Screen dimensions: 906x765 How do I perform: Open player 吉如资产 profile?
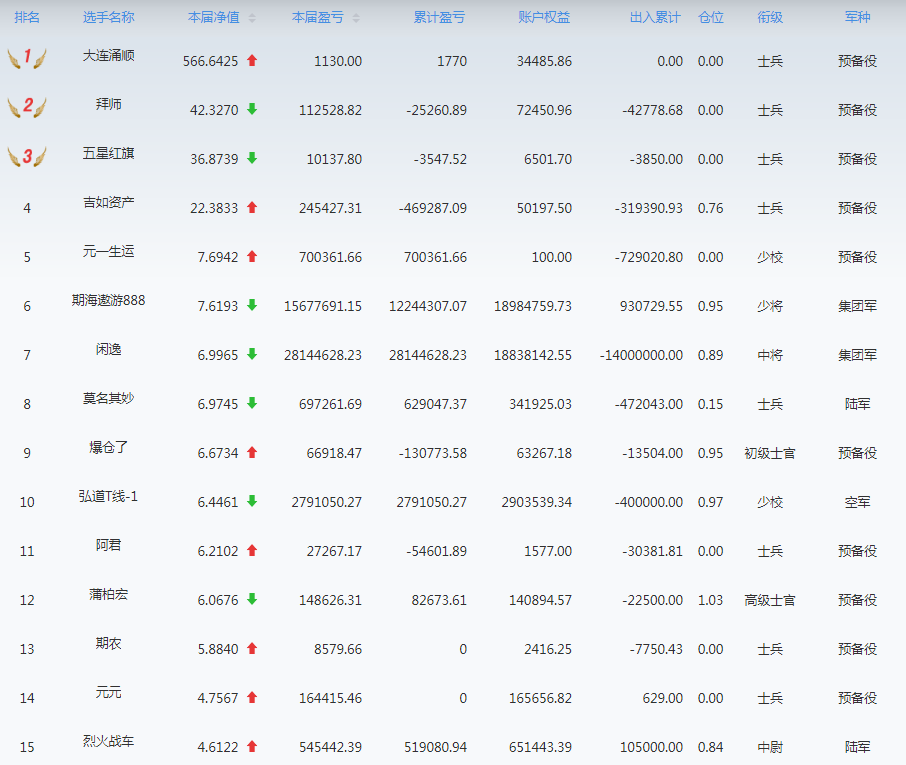click(109, 202)
